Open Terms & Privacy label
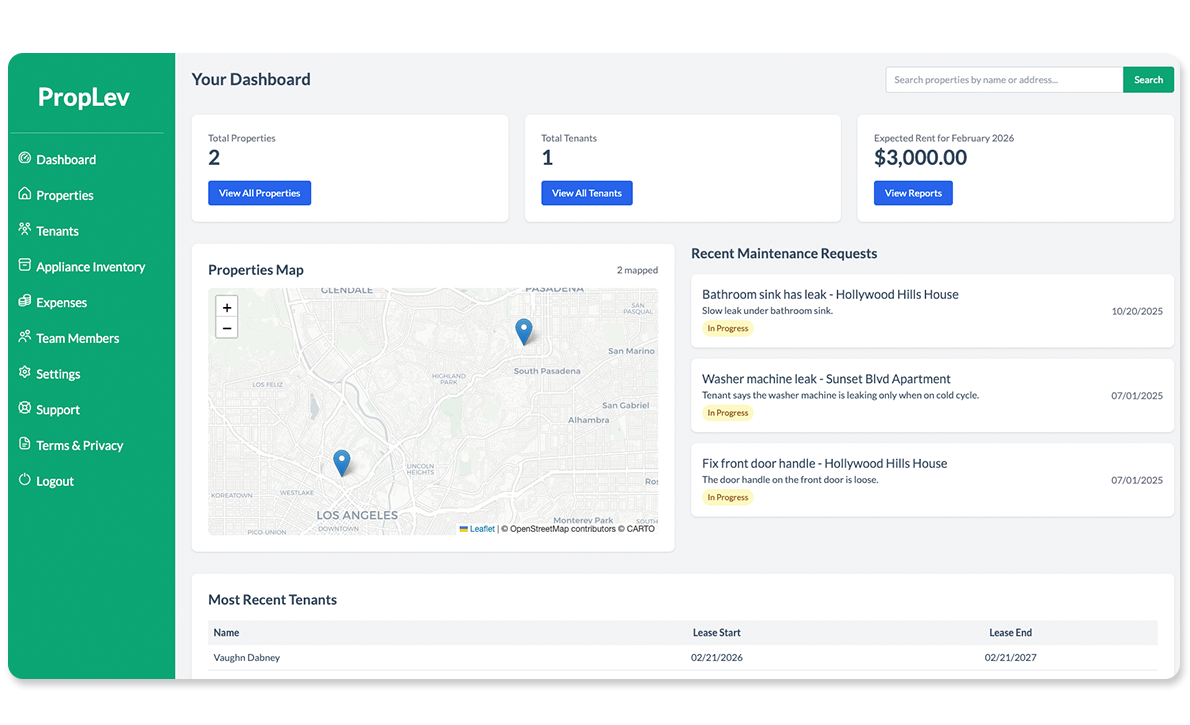Image resolution: width=1190 pixels, height=725 pixels. [x=80, y=445]
